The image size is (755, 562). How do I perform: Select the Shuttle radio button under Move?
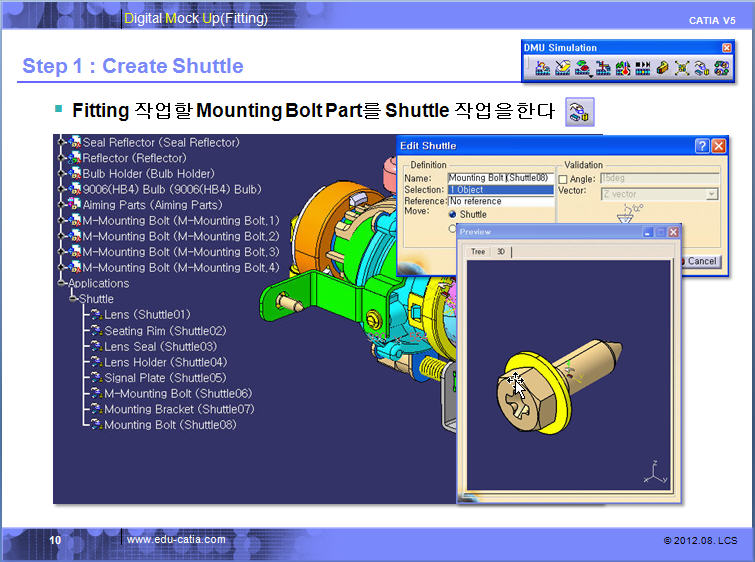coord(453,214)
